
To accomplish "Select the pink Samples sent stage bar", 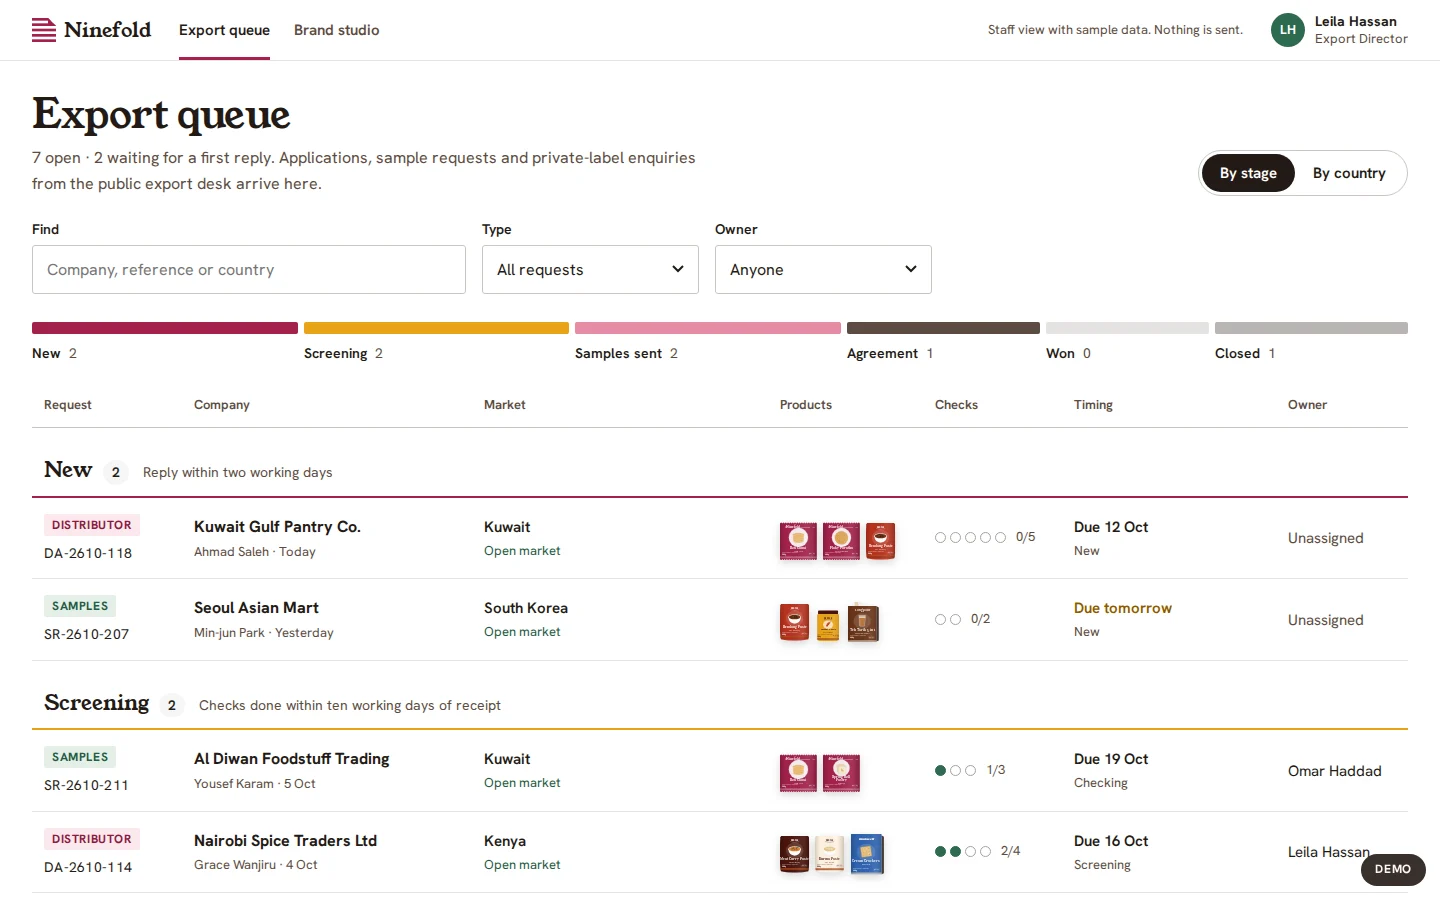I will (708, 328).
